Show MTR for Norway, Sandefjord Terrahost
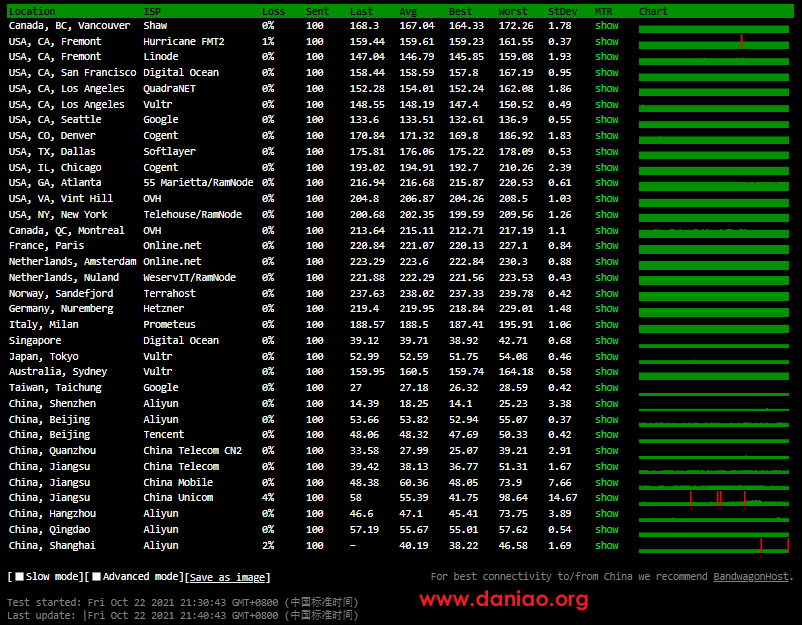Image resolution: width=802 pixels, height=625 pixels. pyautogui.click(x=607, y=293)
